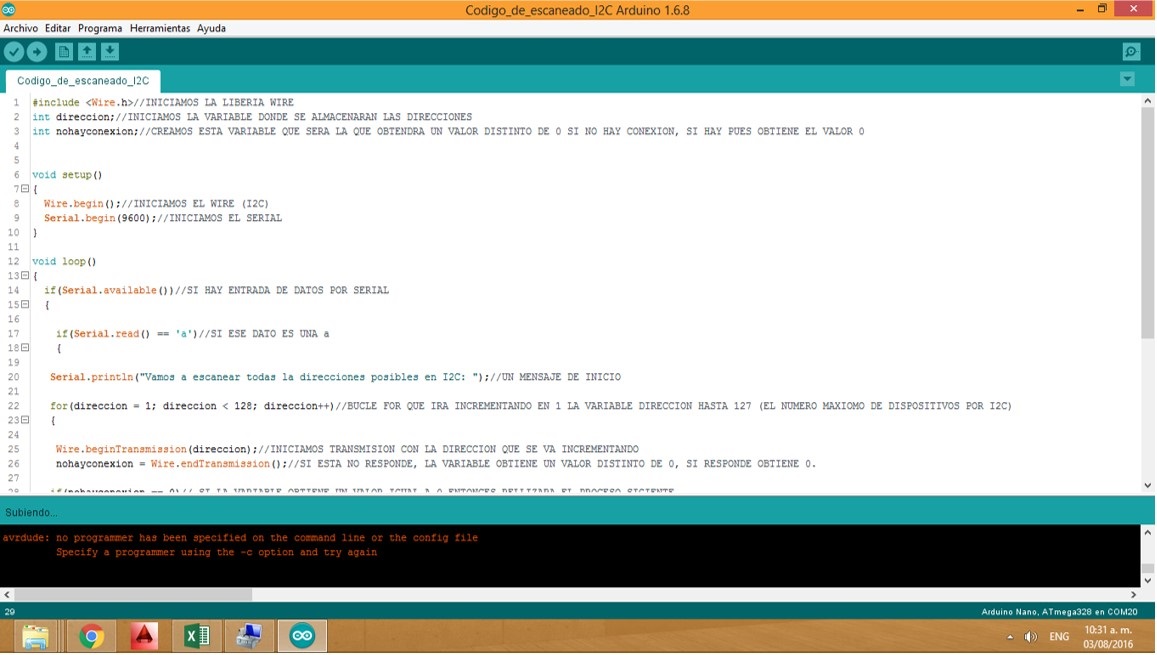This screenshot has height=655, width=1157.
Task: Click the 'void setup()' line
Action: (x=67, y=175)
